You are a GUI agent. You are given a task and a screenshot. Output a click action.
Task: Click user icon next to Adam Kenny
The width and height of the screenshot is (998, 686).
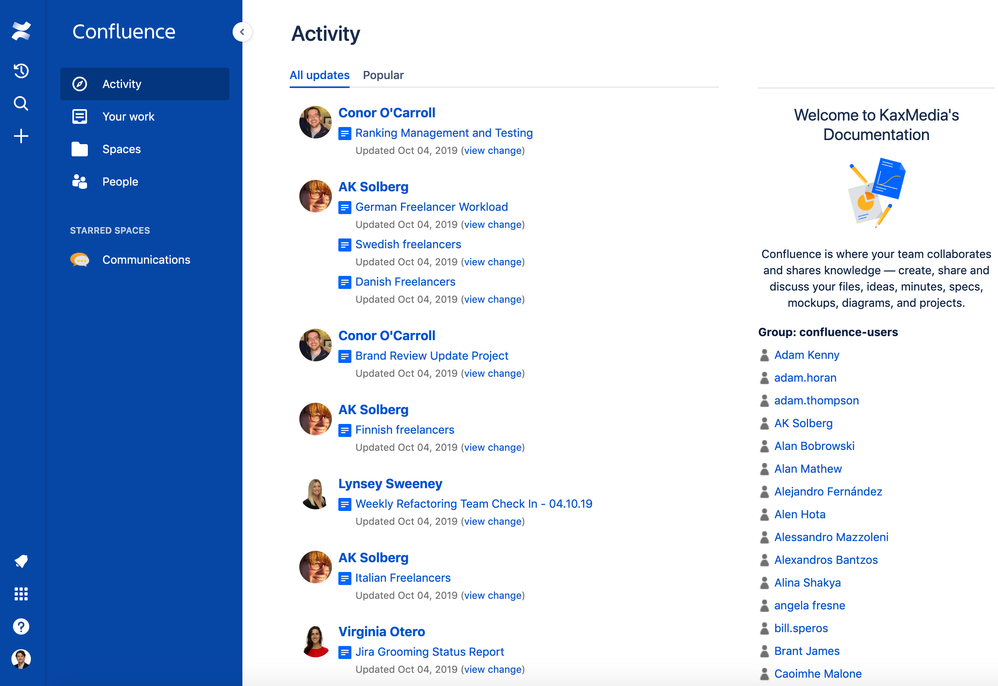click(764, 355)
